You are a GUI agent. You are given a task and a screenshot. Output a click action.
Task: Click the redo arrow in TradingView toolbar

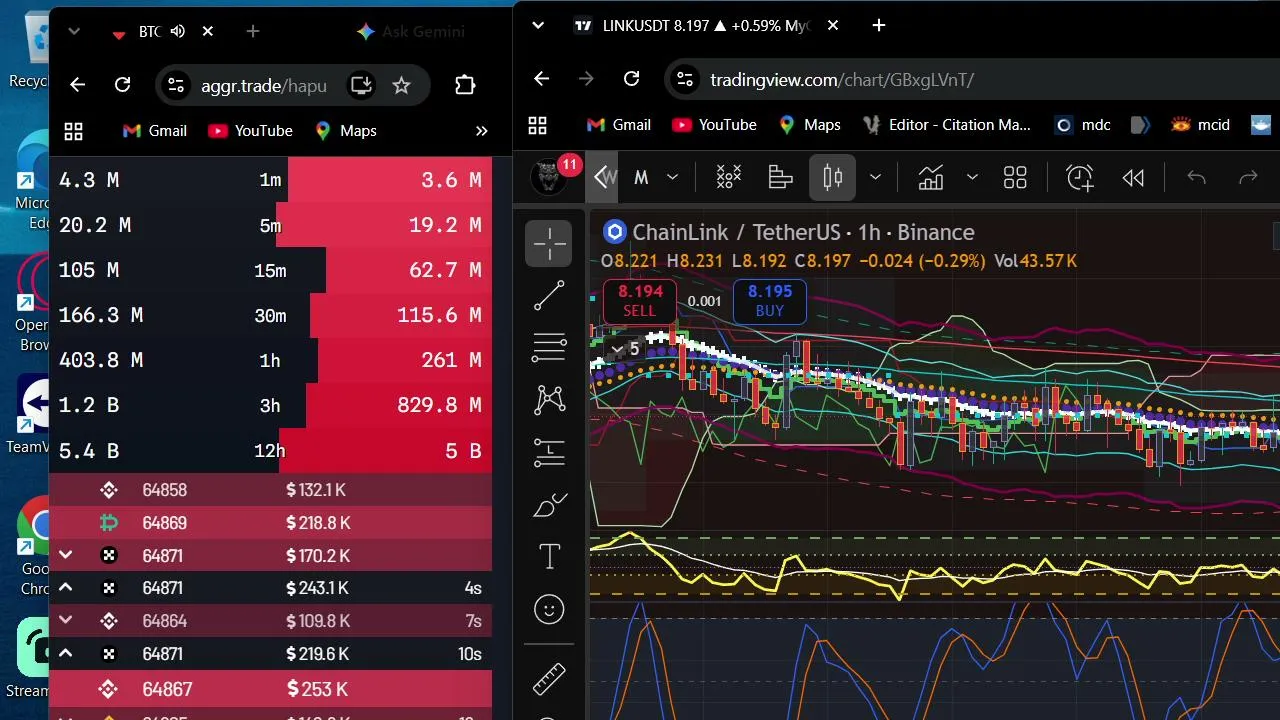[1248, 178]
